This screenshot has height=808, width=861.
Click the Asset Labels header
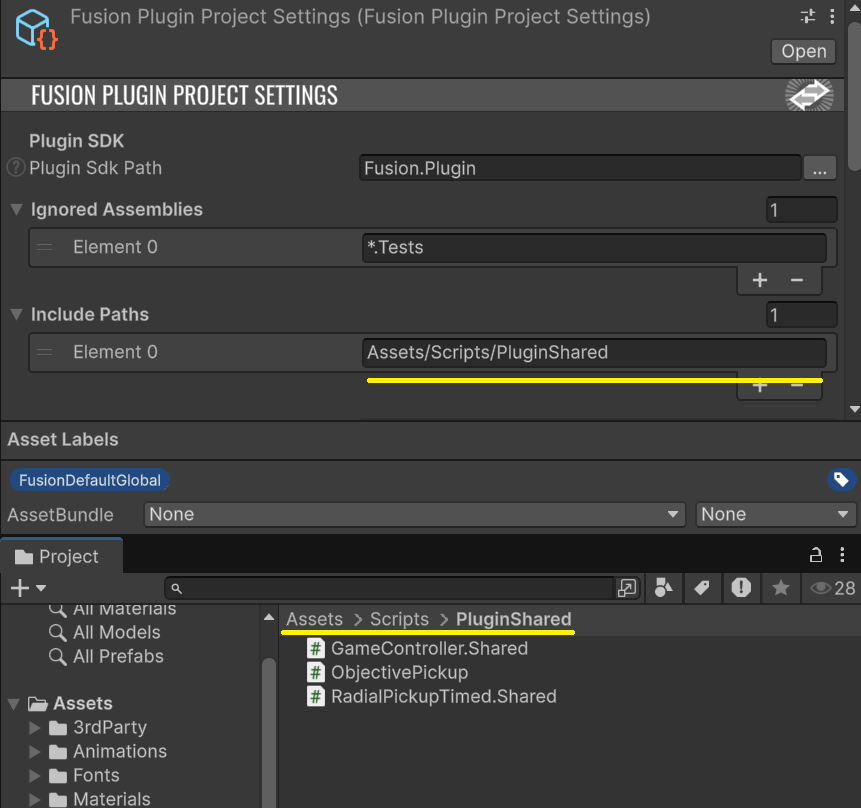coord(63,439)
